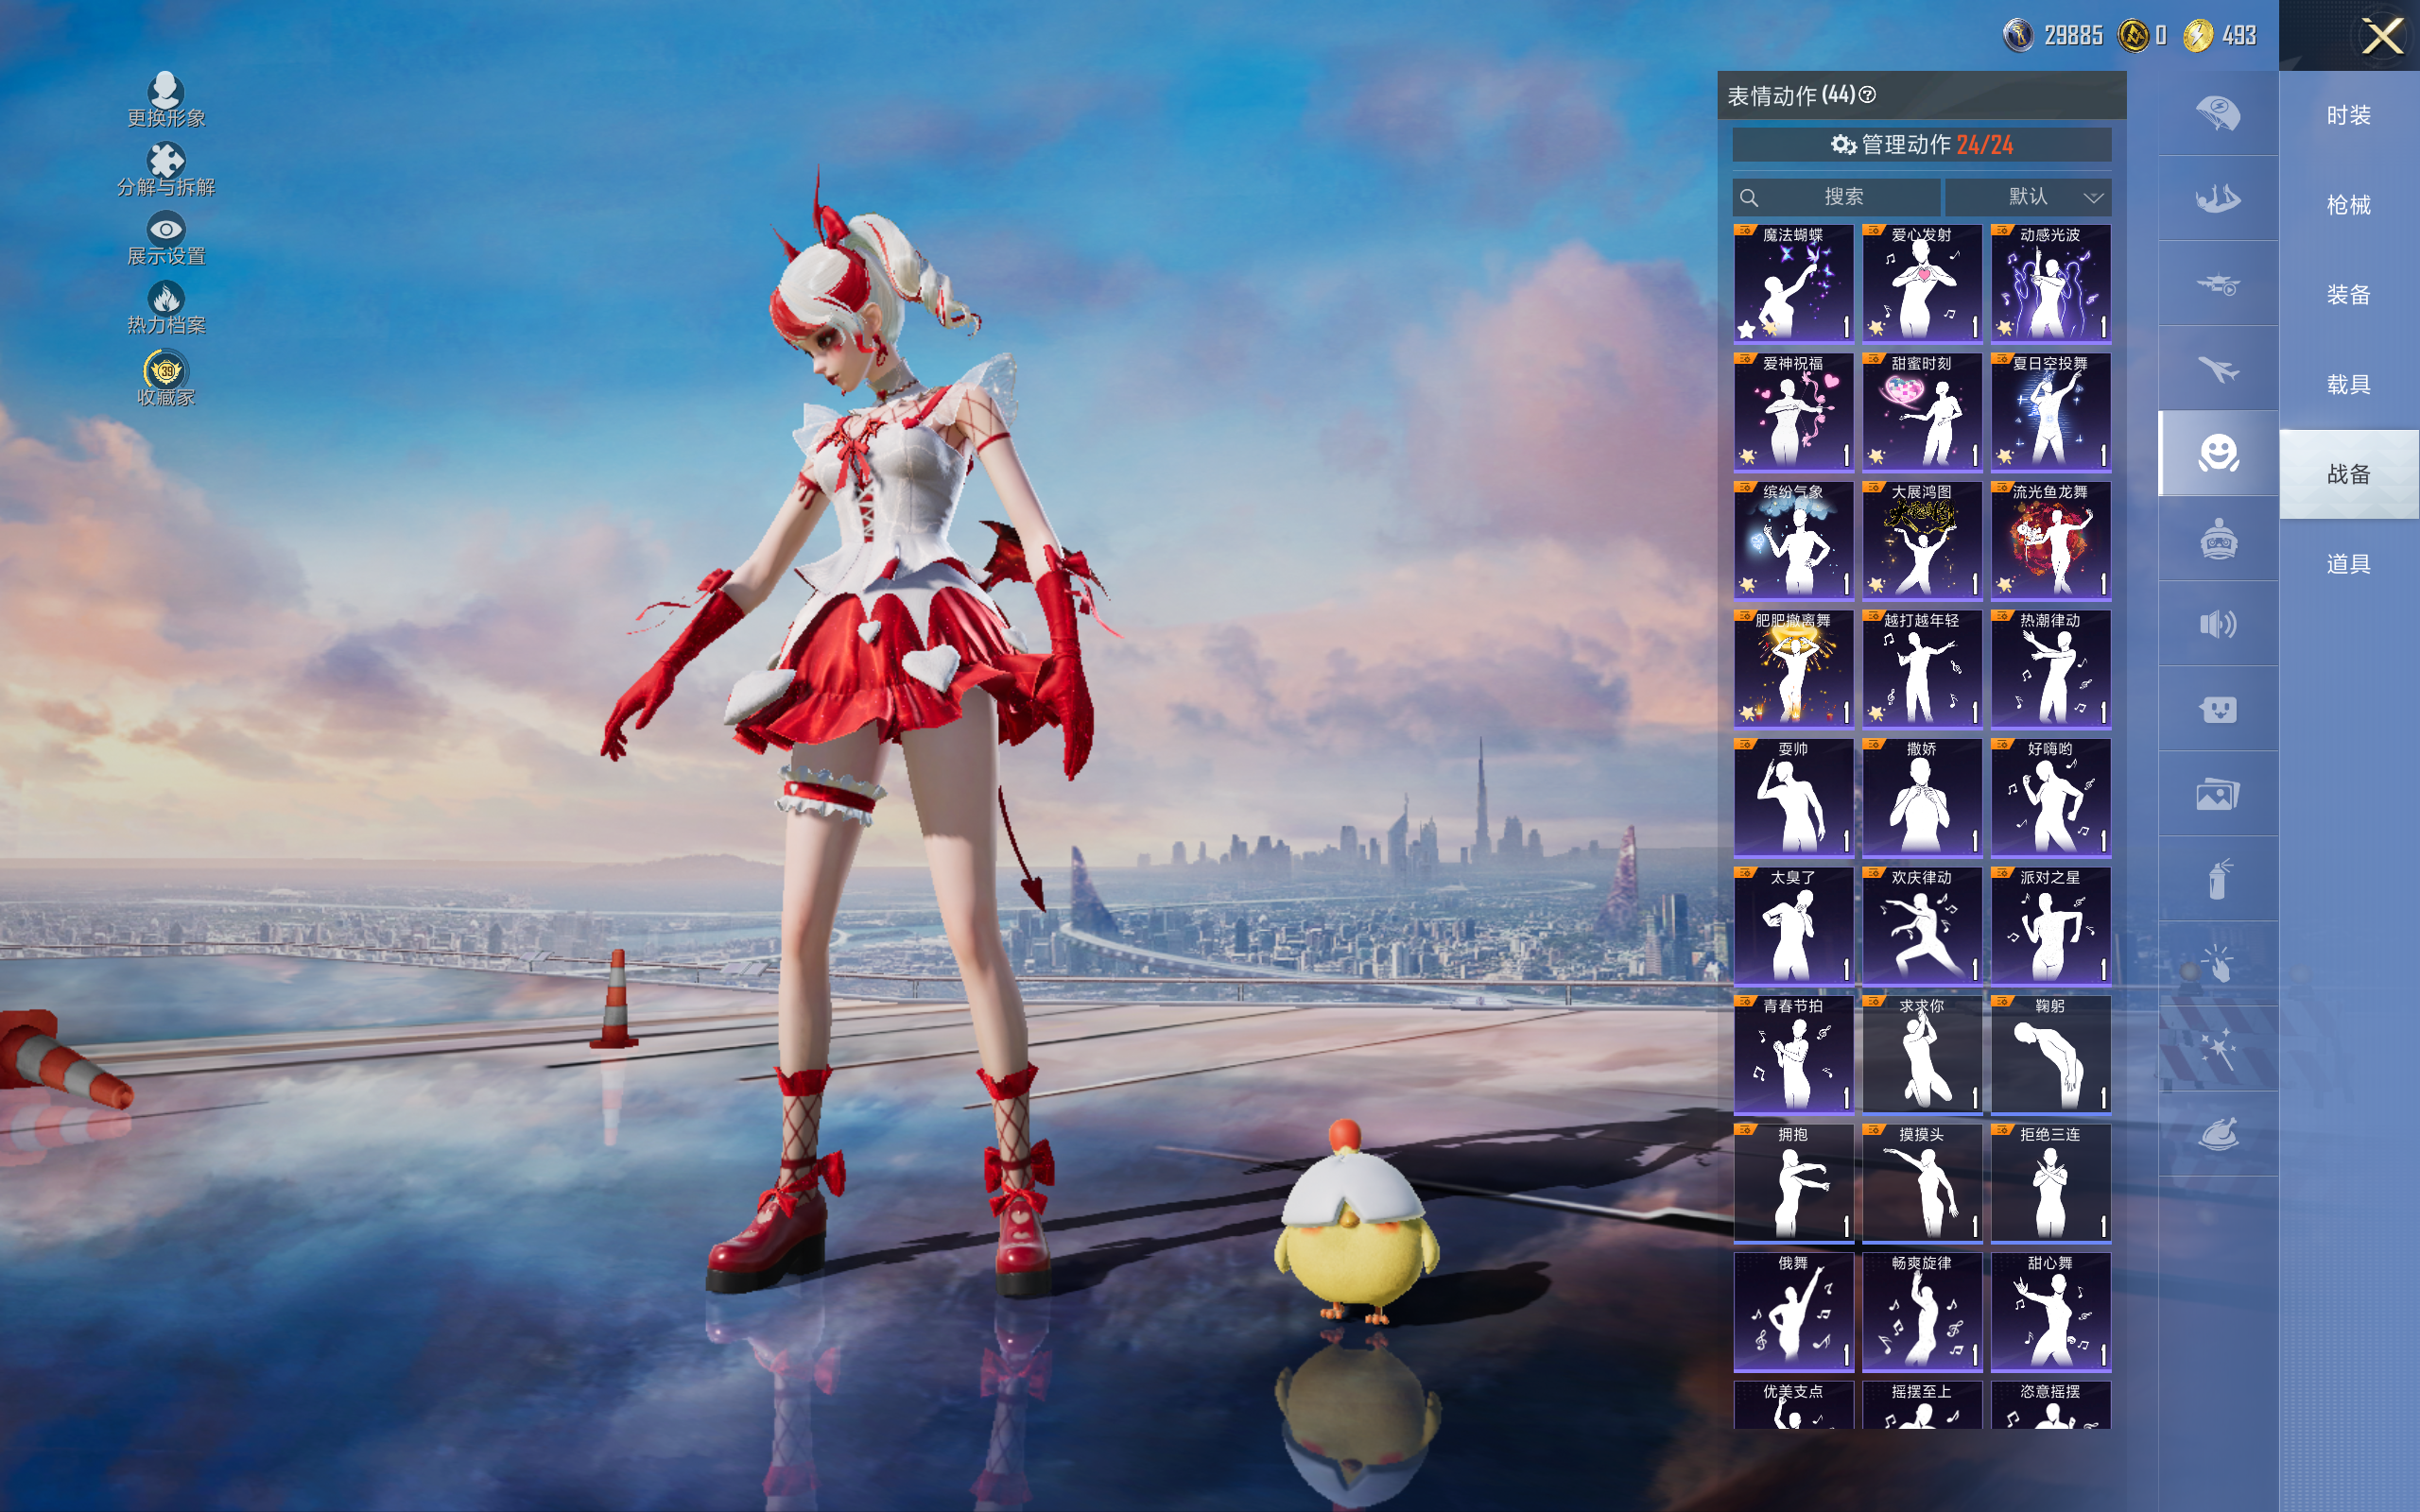Select the smiley emote category icon
This screenshot has width=2420, height=1512.
pyautogui.click(x=2218, y=453)
